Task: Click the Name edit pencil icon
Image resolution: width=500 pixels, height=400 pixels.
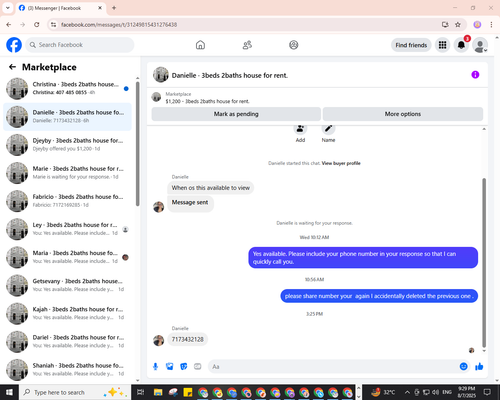Action: pos(328,129)
